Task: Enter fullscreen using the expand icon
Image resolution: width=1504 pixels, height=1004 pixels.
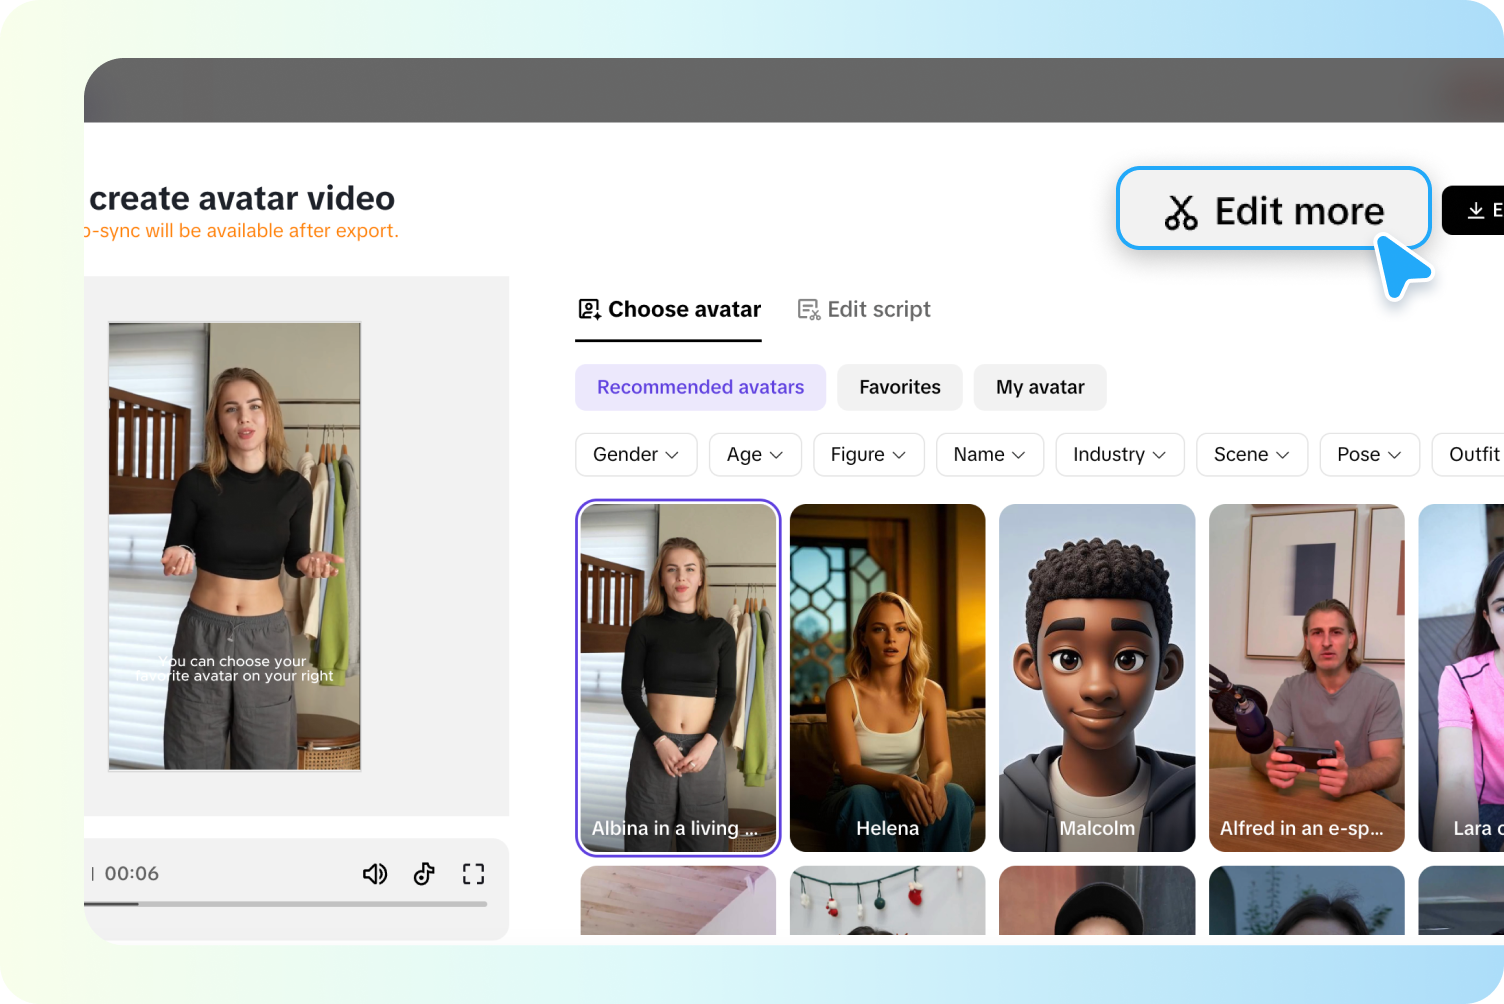Action: click(x=473, y=874)
